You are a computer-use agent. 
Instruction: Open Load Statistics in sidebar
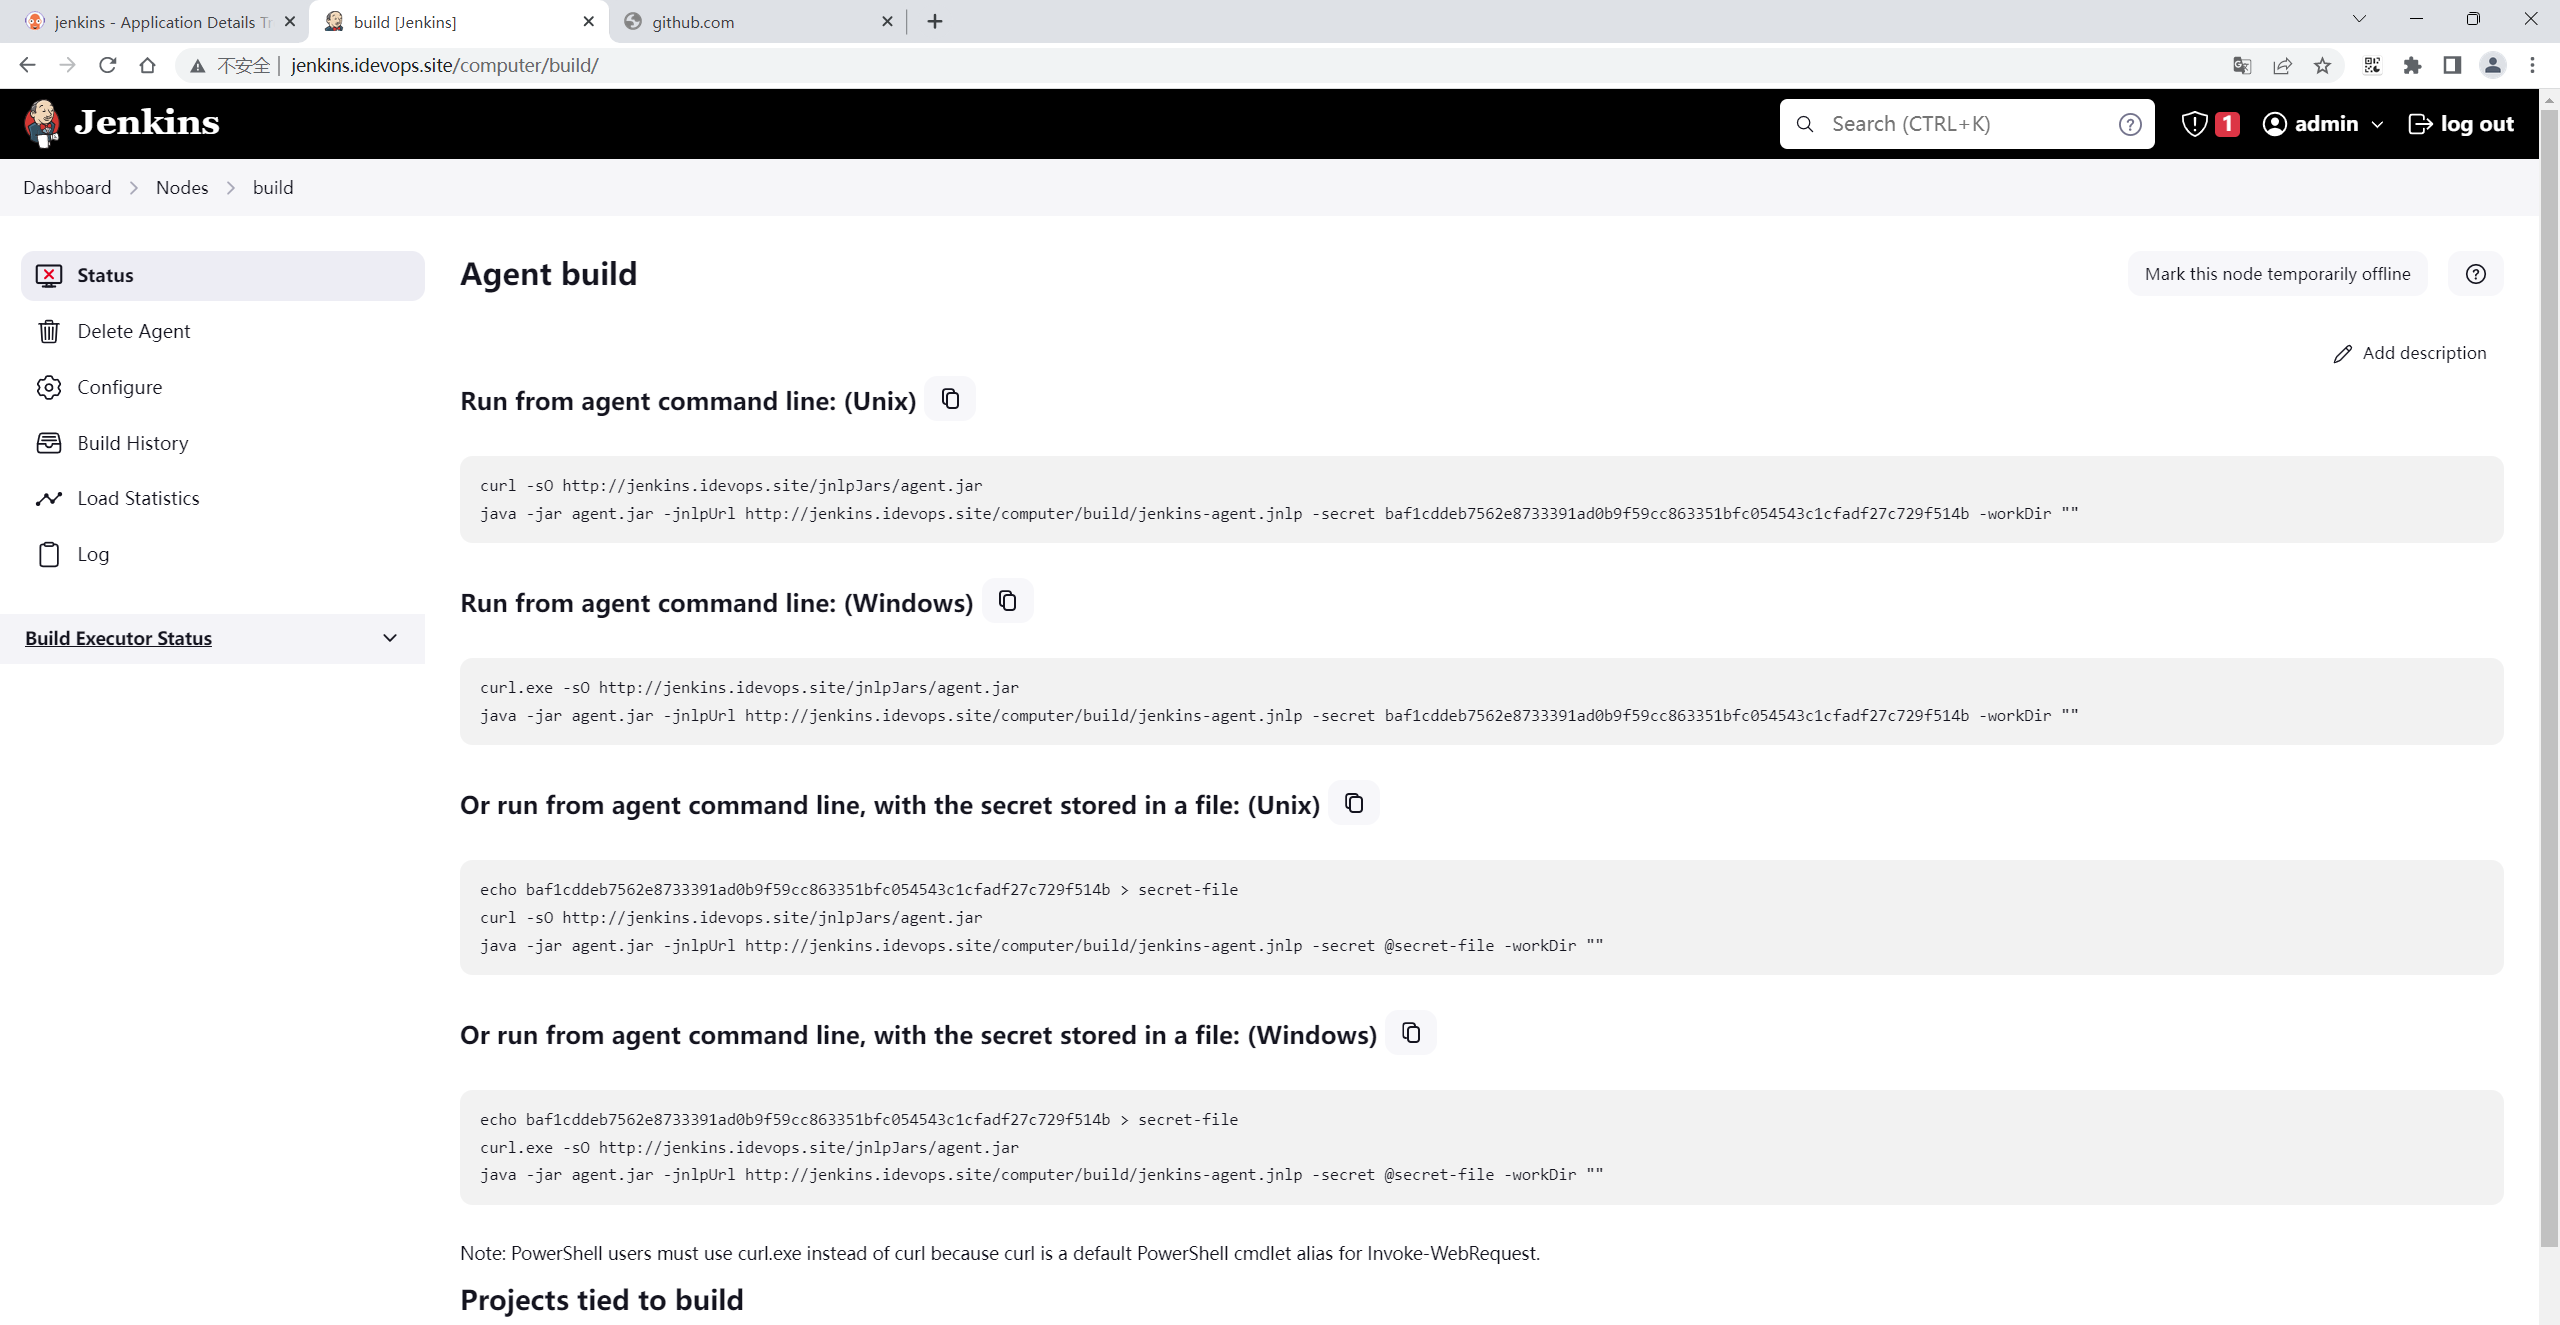click(x=222, y=498)
